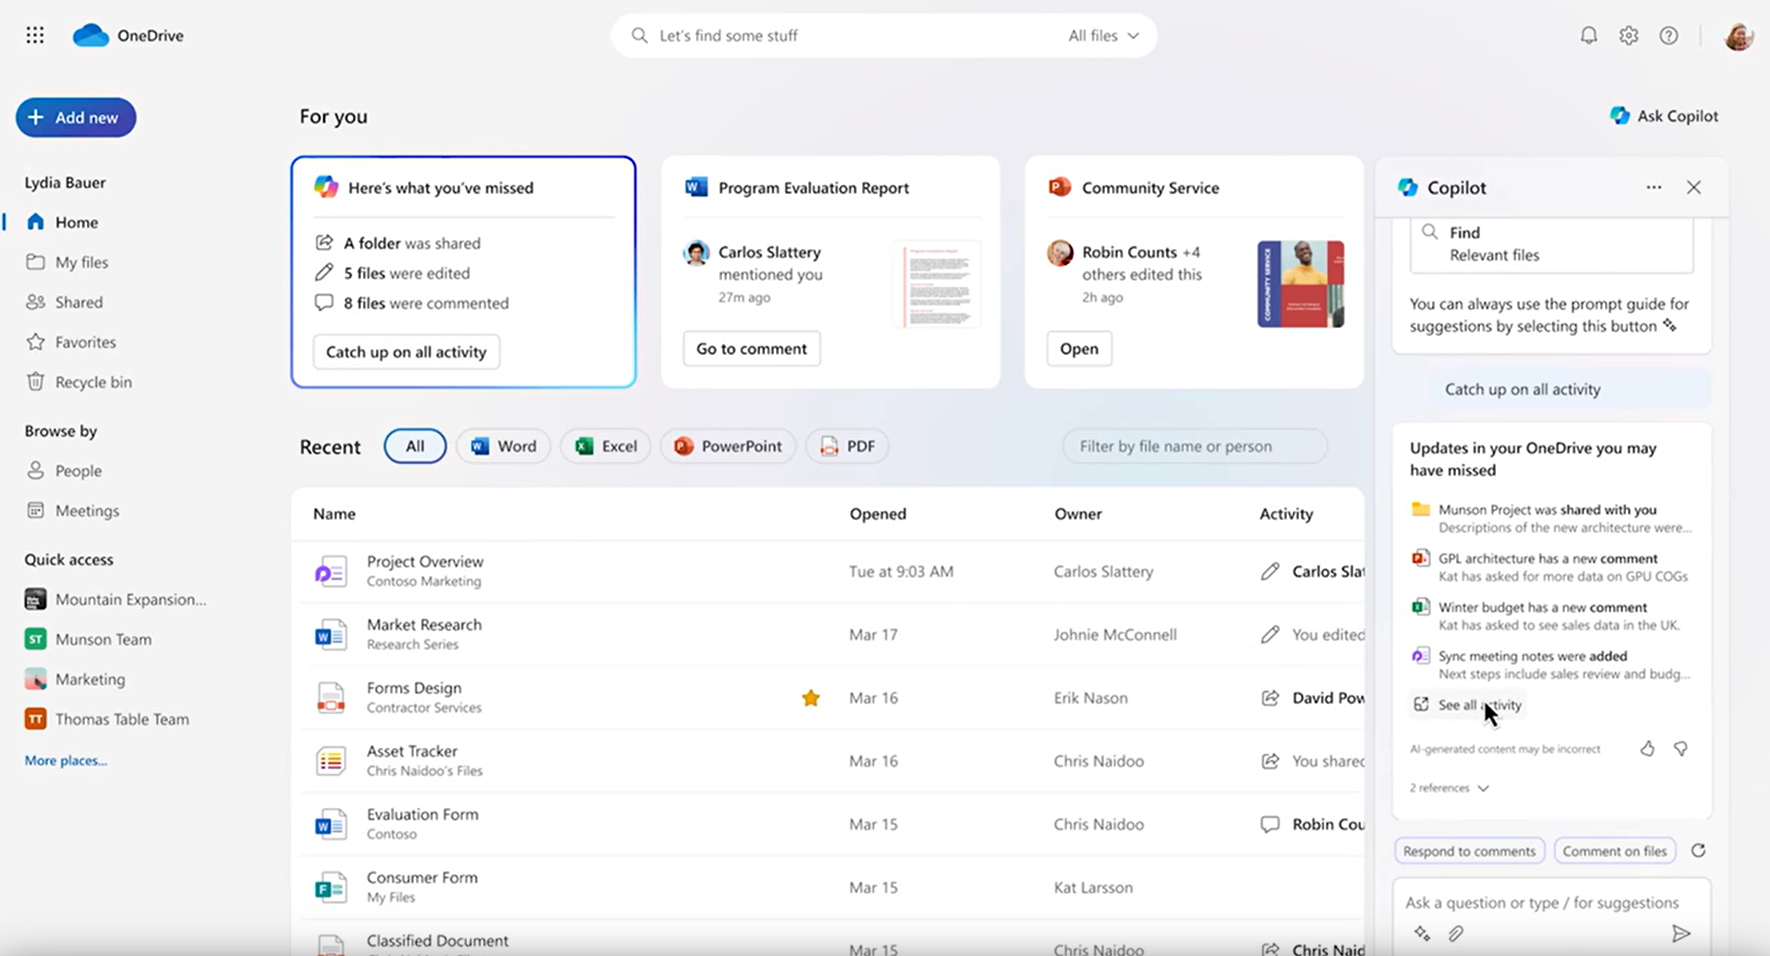This screenshot has width=1770, height=956.
Task: Sort by the Opened column header
Action: [x=878, y=514]
